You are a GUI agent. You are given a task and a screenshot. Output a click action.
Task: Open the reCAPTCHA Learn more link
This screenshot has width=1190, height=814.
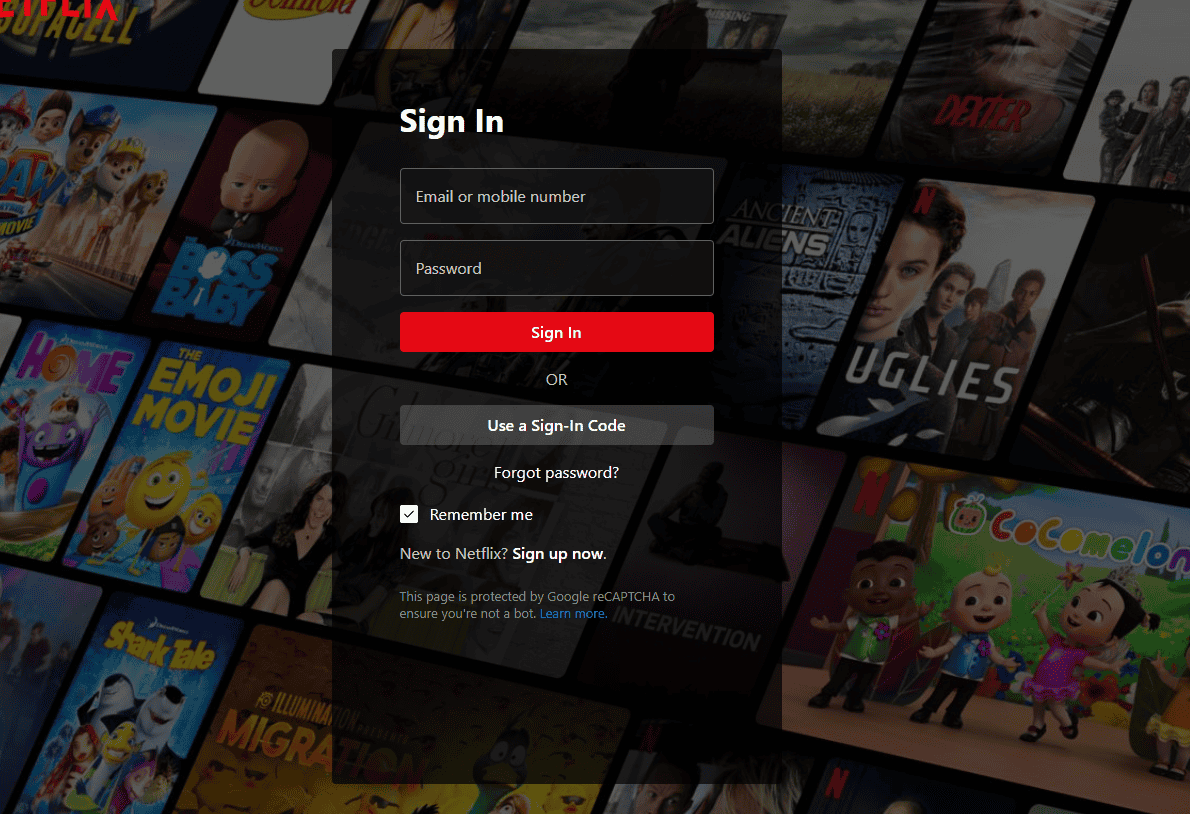[573, 614]
